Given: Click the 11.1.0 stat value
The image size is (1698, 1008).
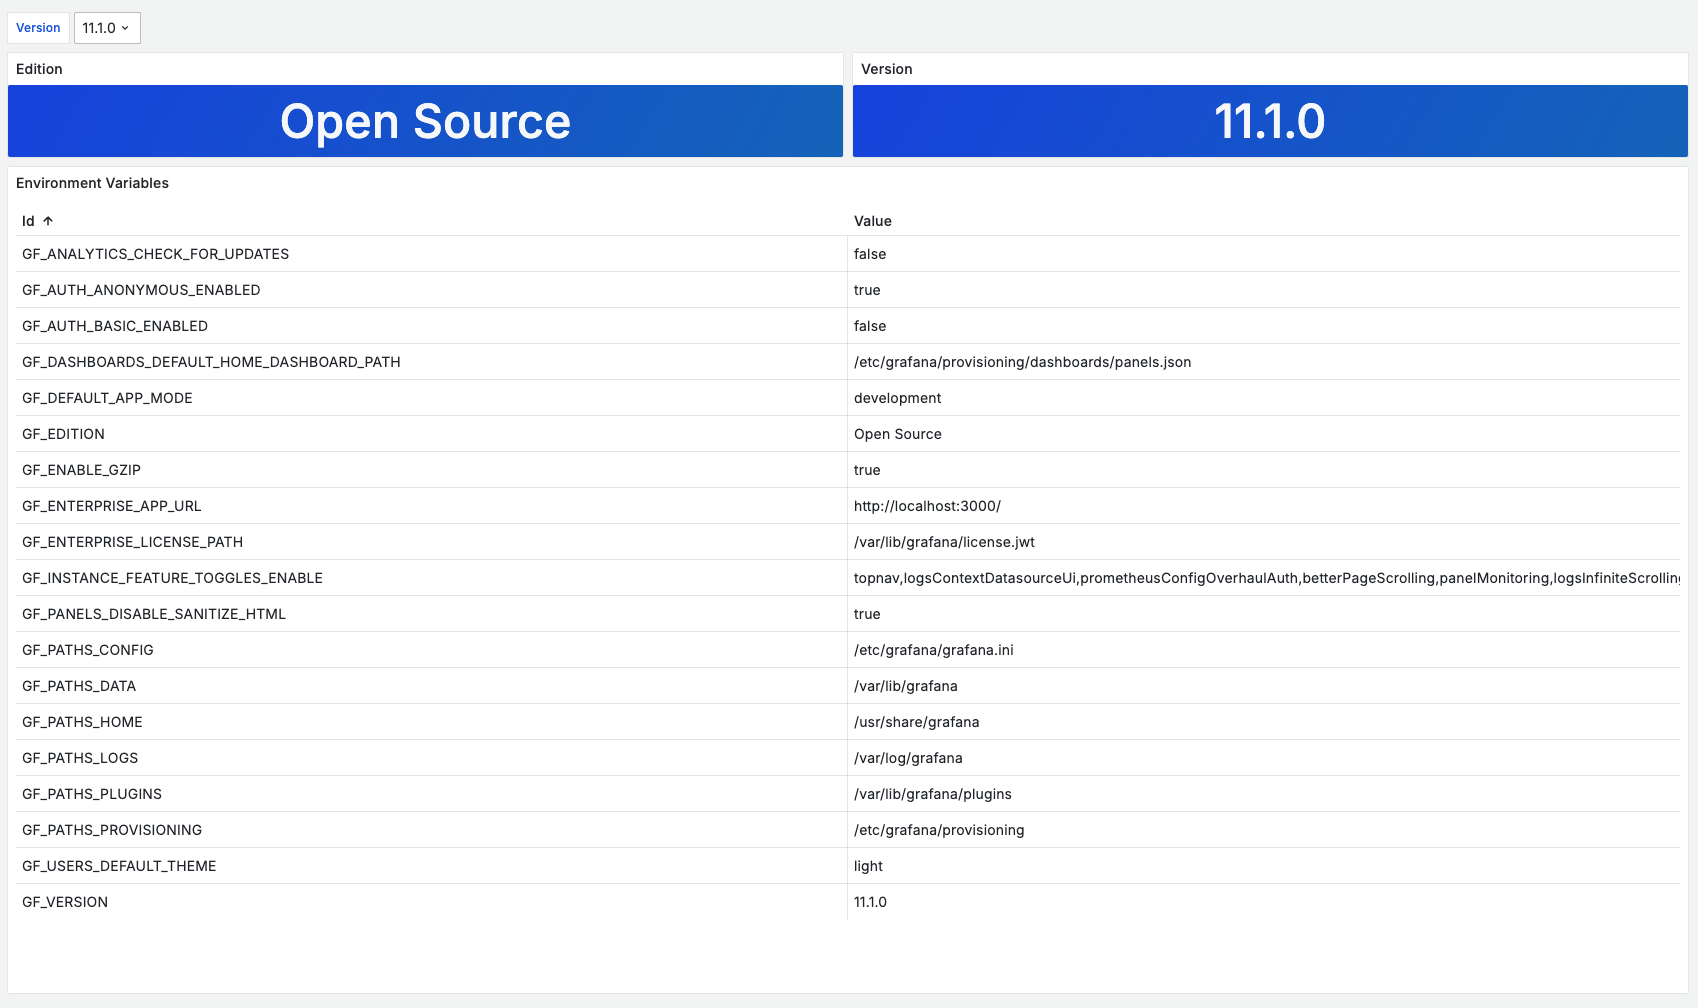Looking at the screenshot, I should [1270, 121].
